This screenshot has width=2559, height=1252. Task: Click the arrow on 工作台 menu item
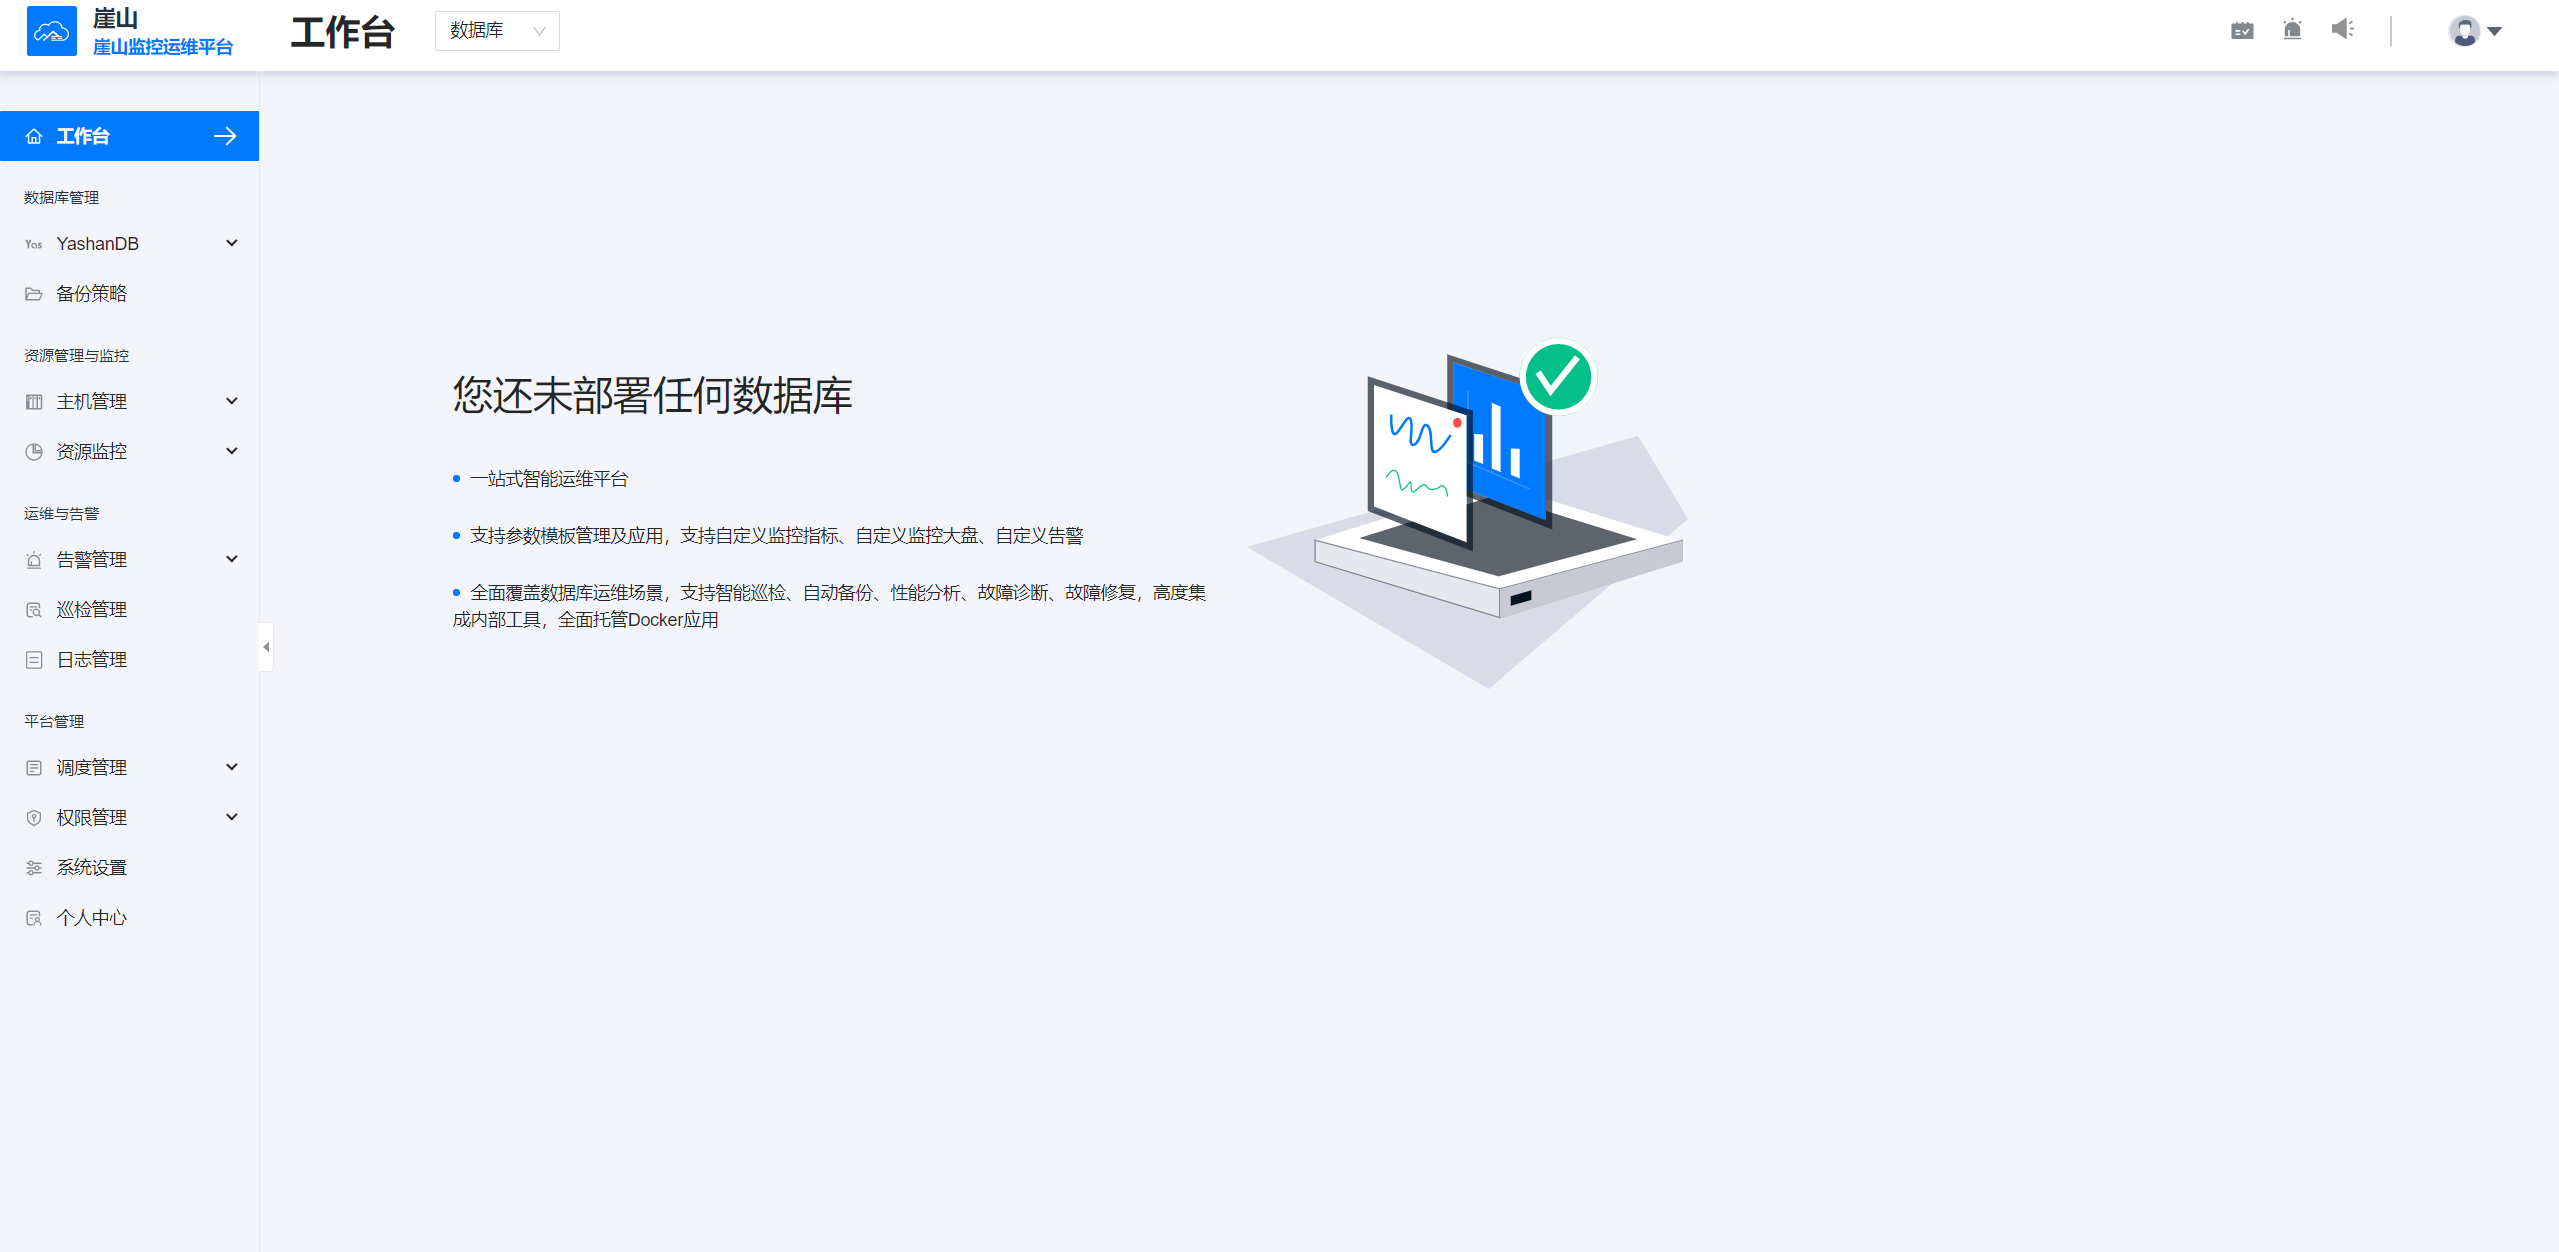click(225, 136)
